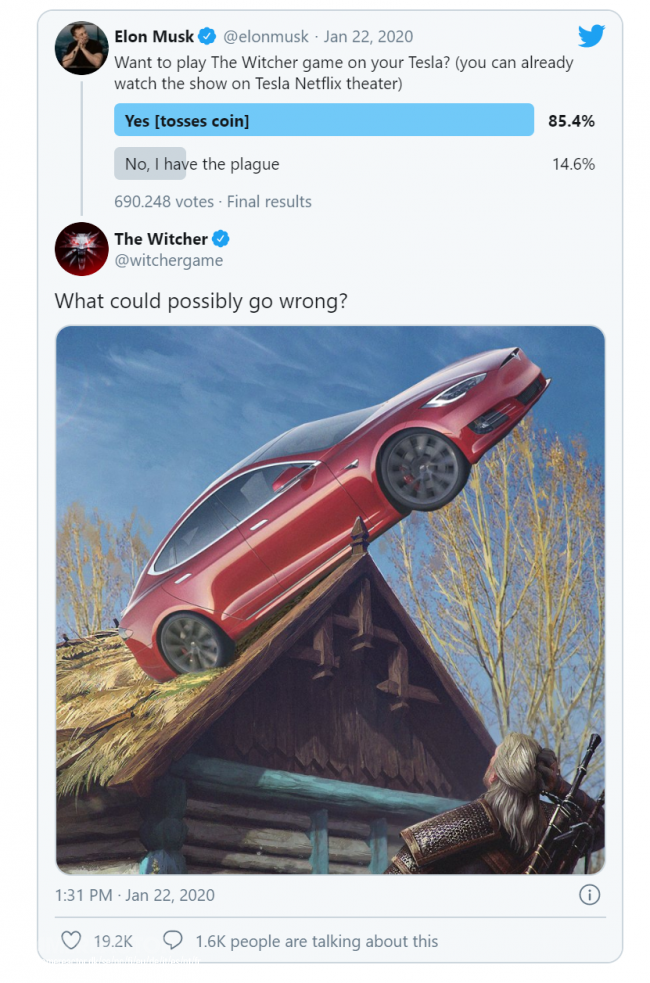The height and width of the screenshot is (983, 650).
Task: Click the 'Jan 22, 2020' tweet date
Action: click(x=368, y=36)
